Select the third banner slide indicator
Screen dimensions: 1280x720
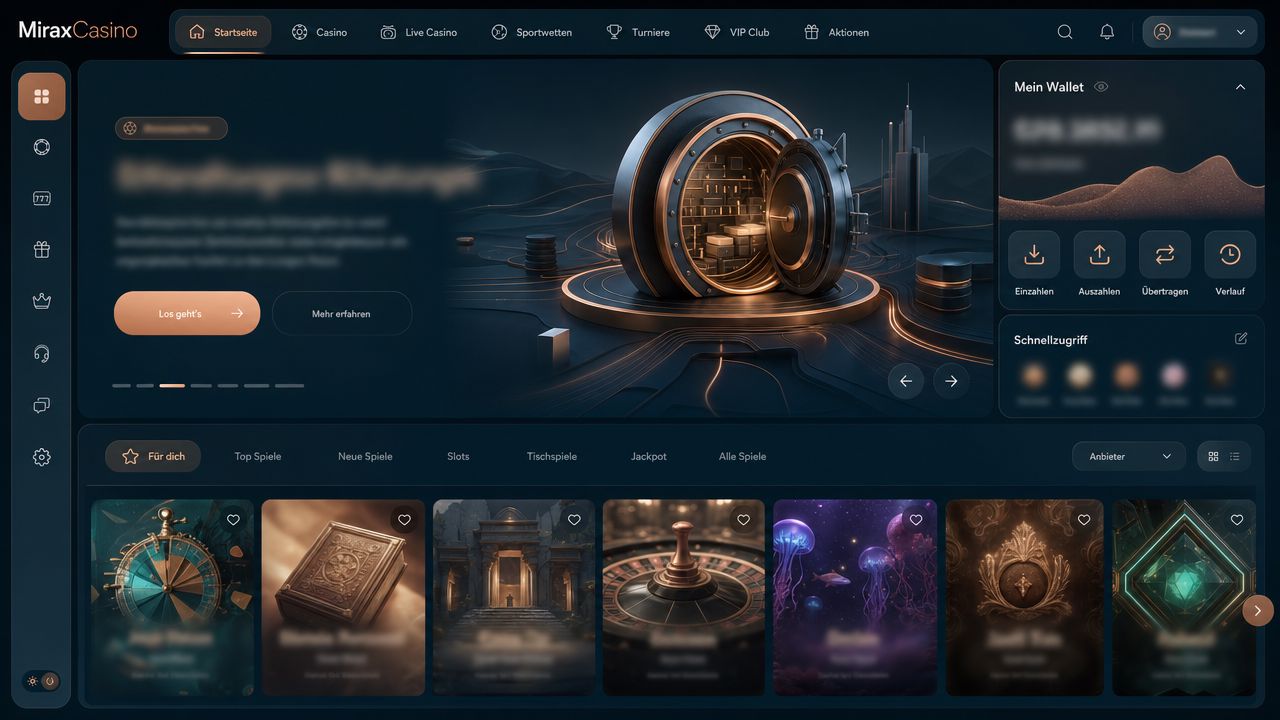172,385
